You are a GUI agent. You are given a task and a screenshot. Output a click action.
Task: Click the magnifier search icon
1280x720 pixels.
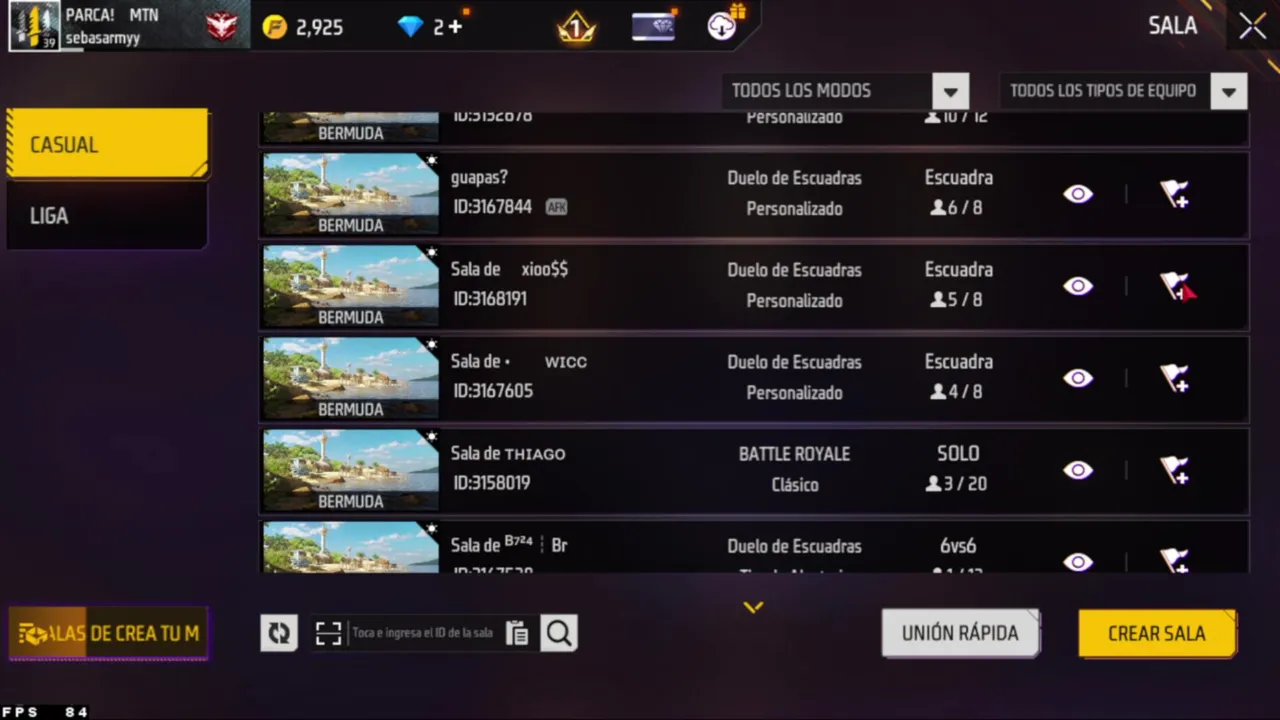[559, 633]
